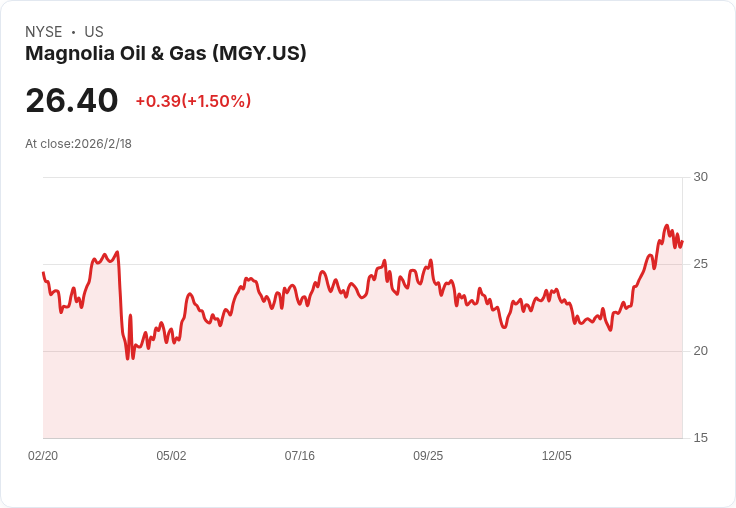This screenshot has width=736, height=508.
Task: Click the US market label
Action: coord(94,32)
